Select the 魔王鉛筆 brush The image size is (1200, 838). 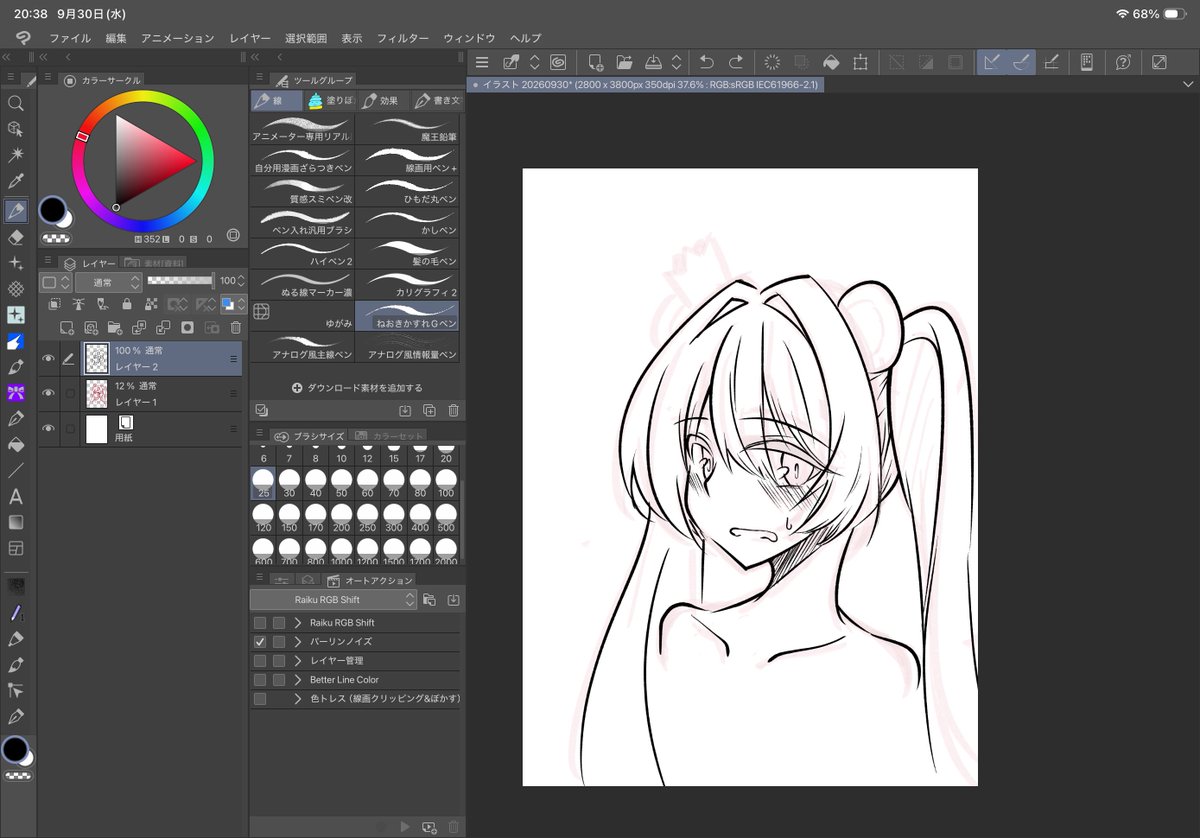point(408,128)
